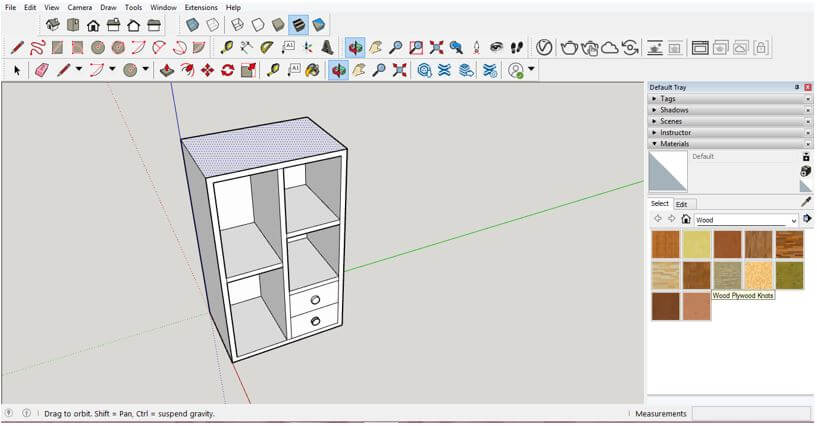Image resolution: width=817 pixels, height=426 pixels.
Task: Enable Wireframe face style
Action: tap(237, 25)
